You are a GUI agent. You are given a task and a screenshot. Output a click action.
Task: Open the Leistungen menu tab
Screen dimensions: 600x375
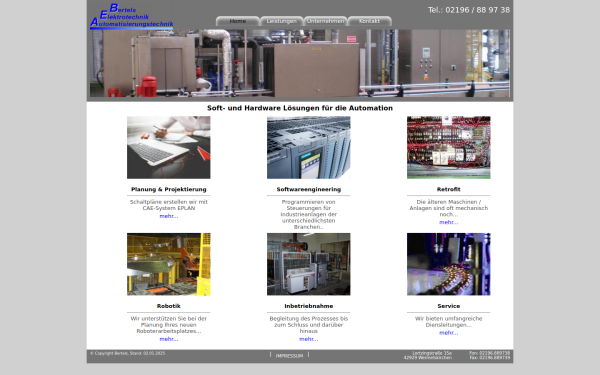(282, 21)
